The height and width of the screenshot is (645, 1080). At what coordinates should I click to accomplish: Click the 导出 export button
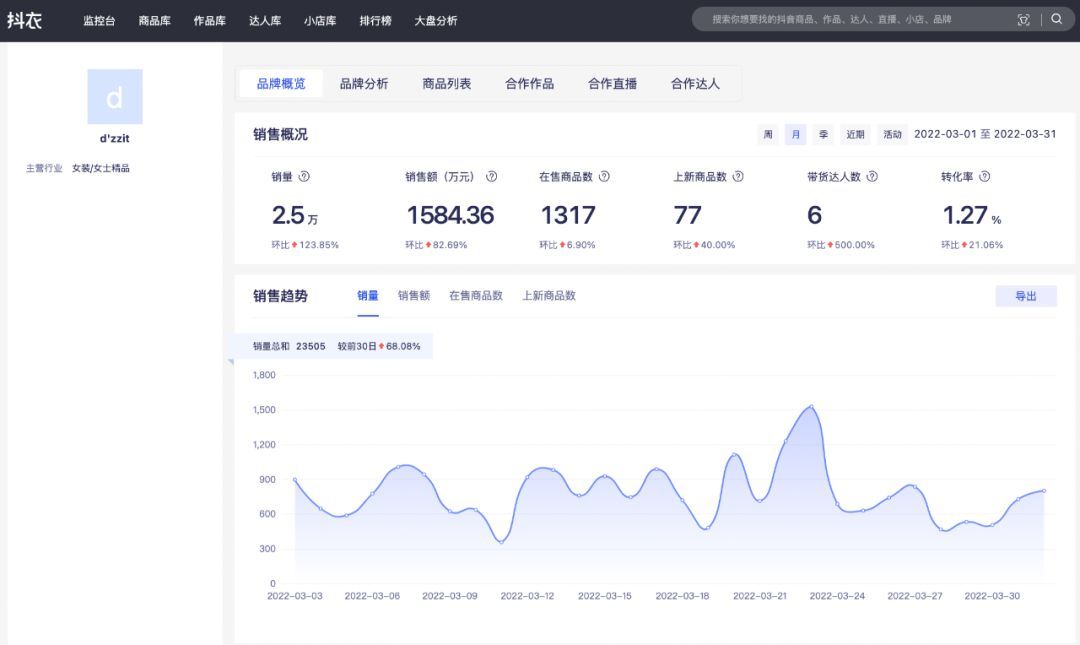(x=1026, y=296)
